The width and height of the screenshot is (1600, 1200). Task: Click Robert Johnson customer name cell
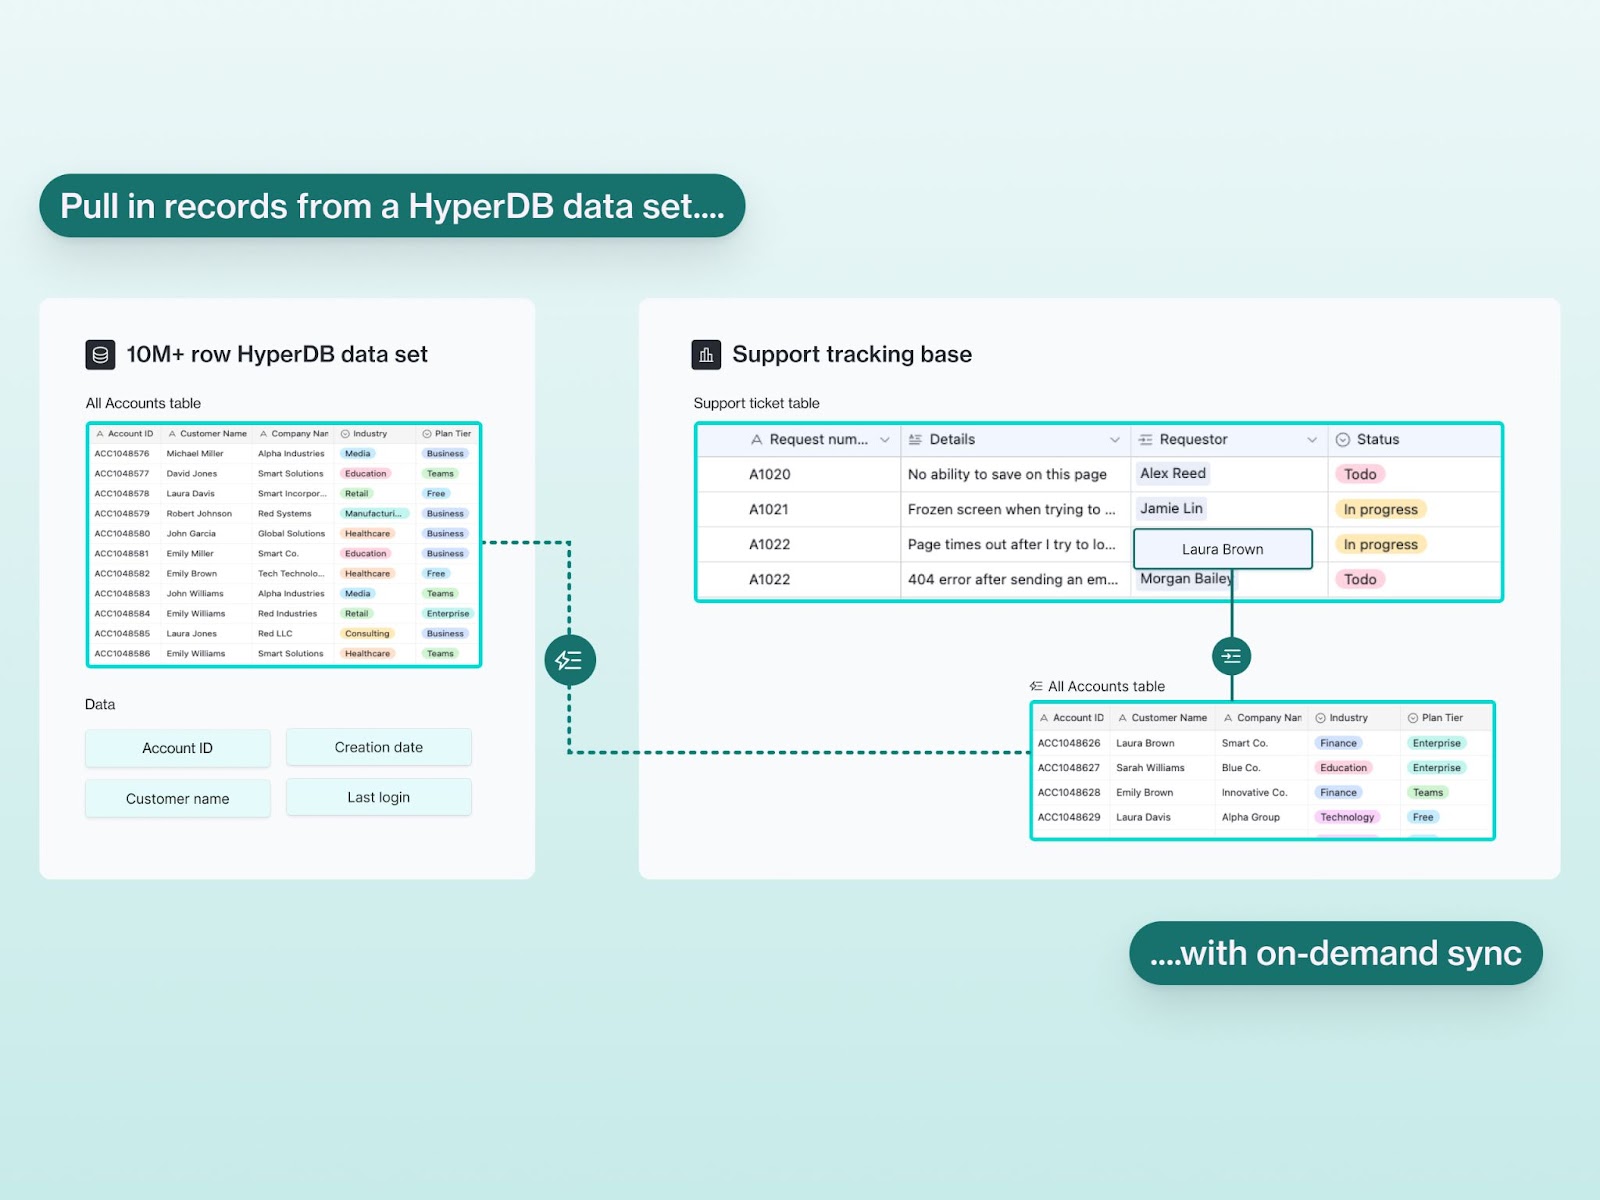click(199, 514)
